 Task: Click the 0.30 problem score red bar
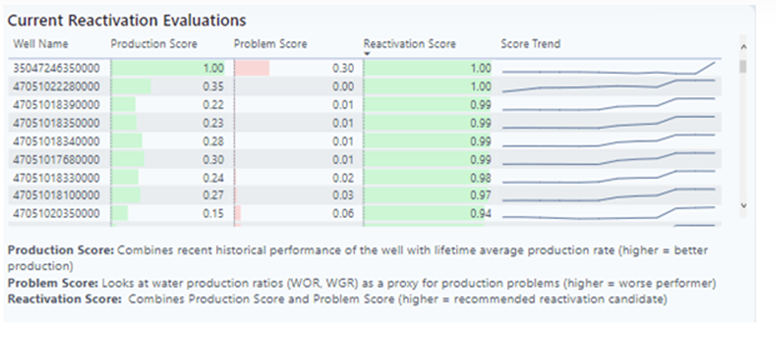(252, 68)
